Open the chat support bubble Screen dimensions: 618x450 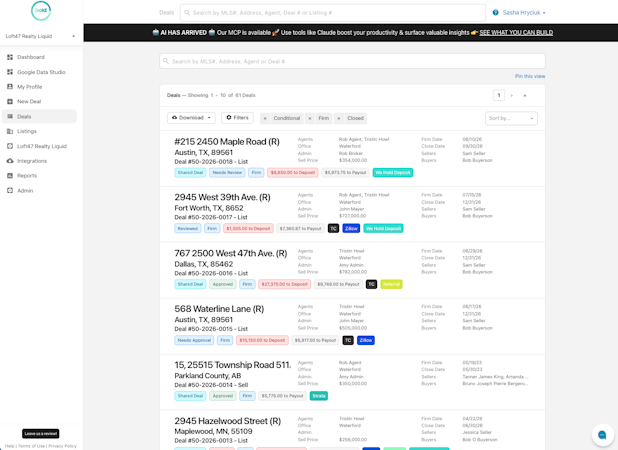[x=602, y=435]
